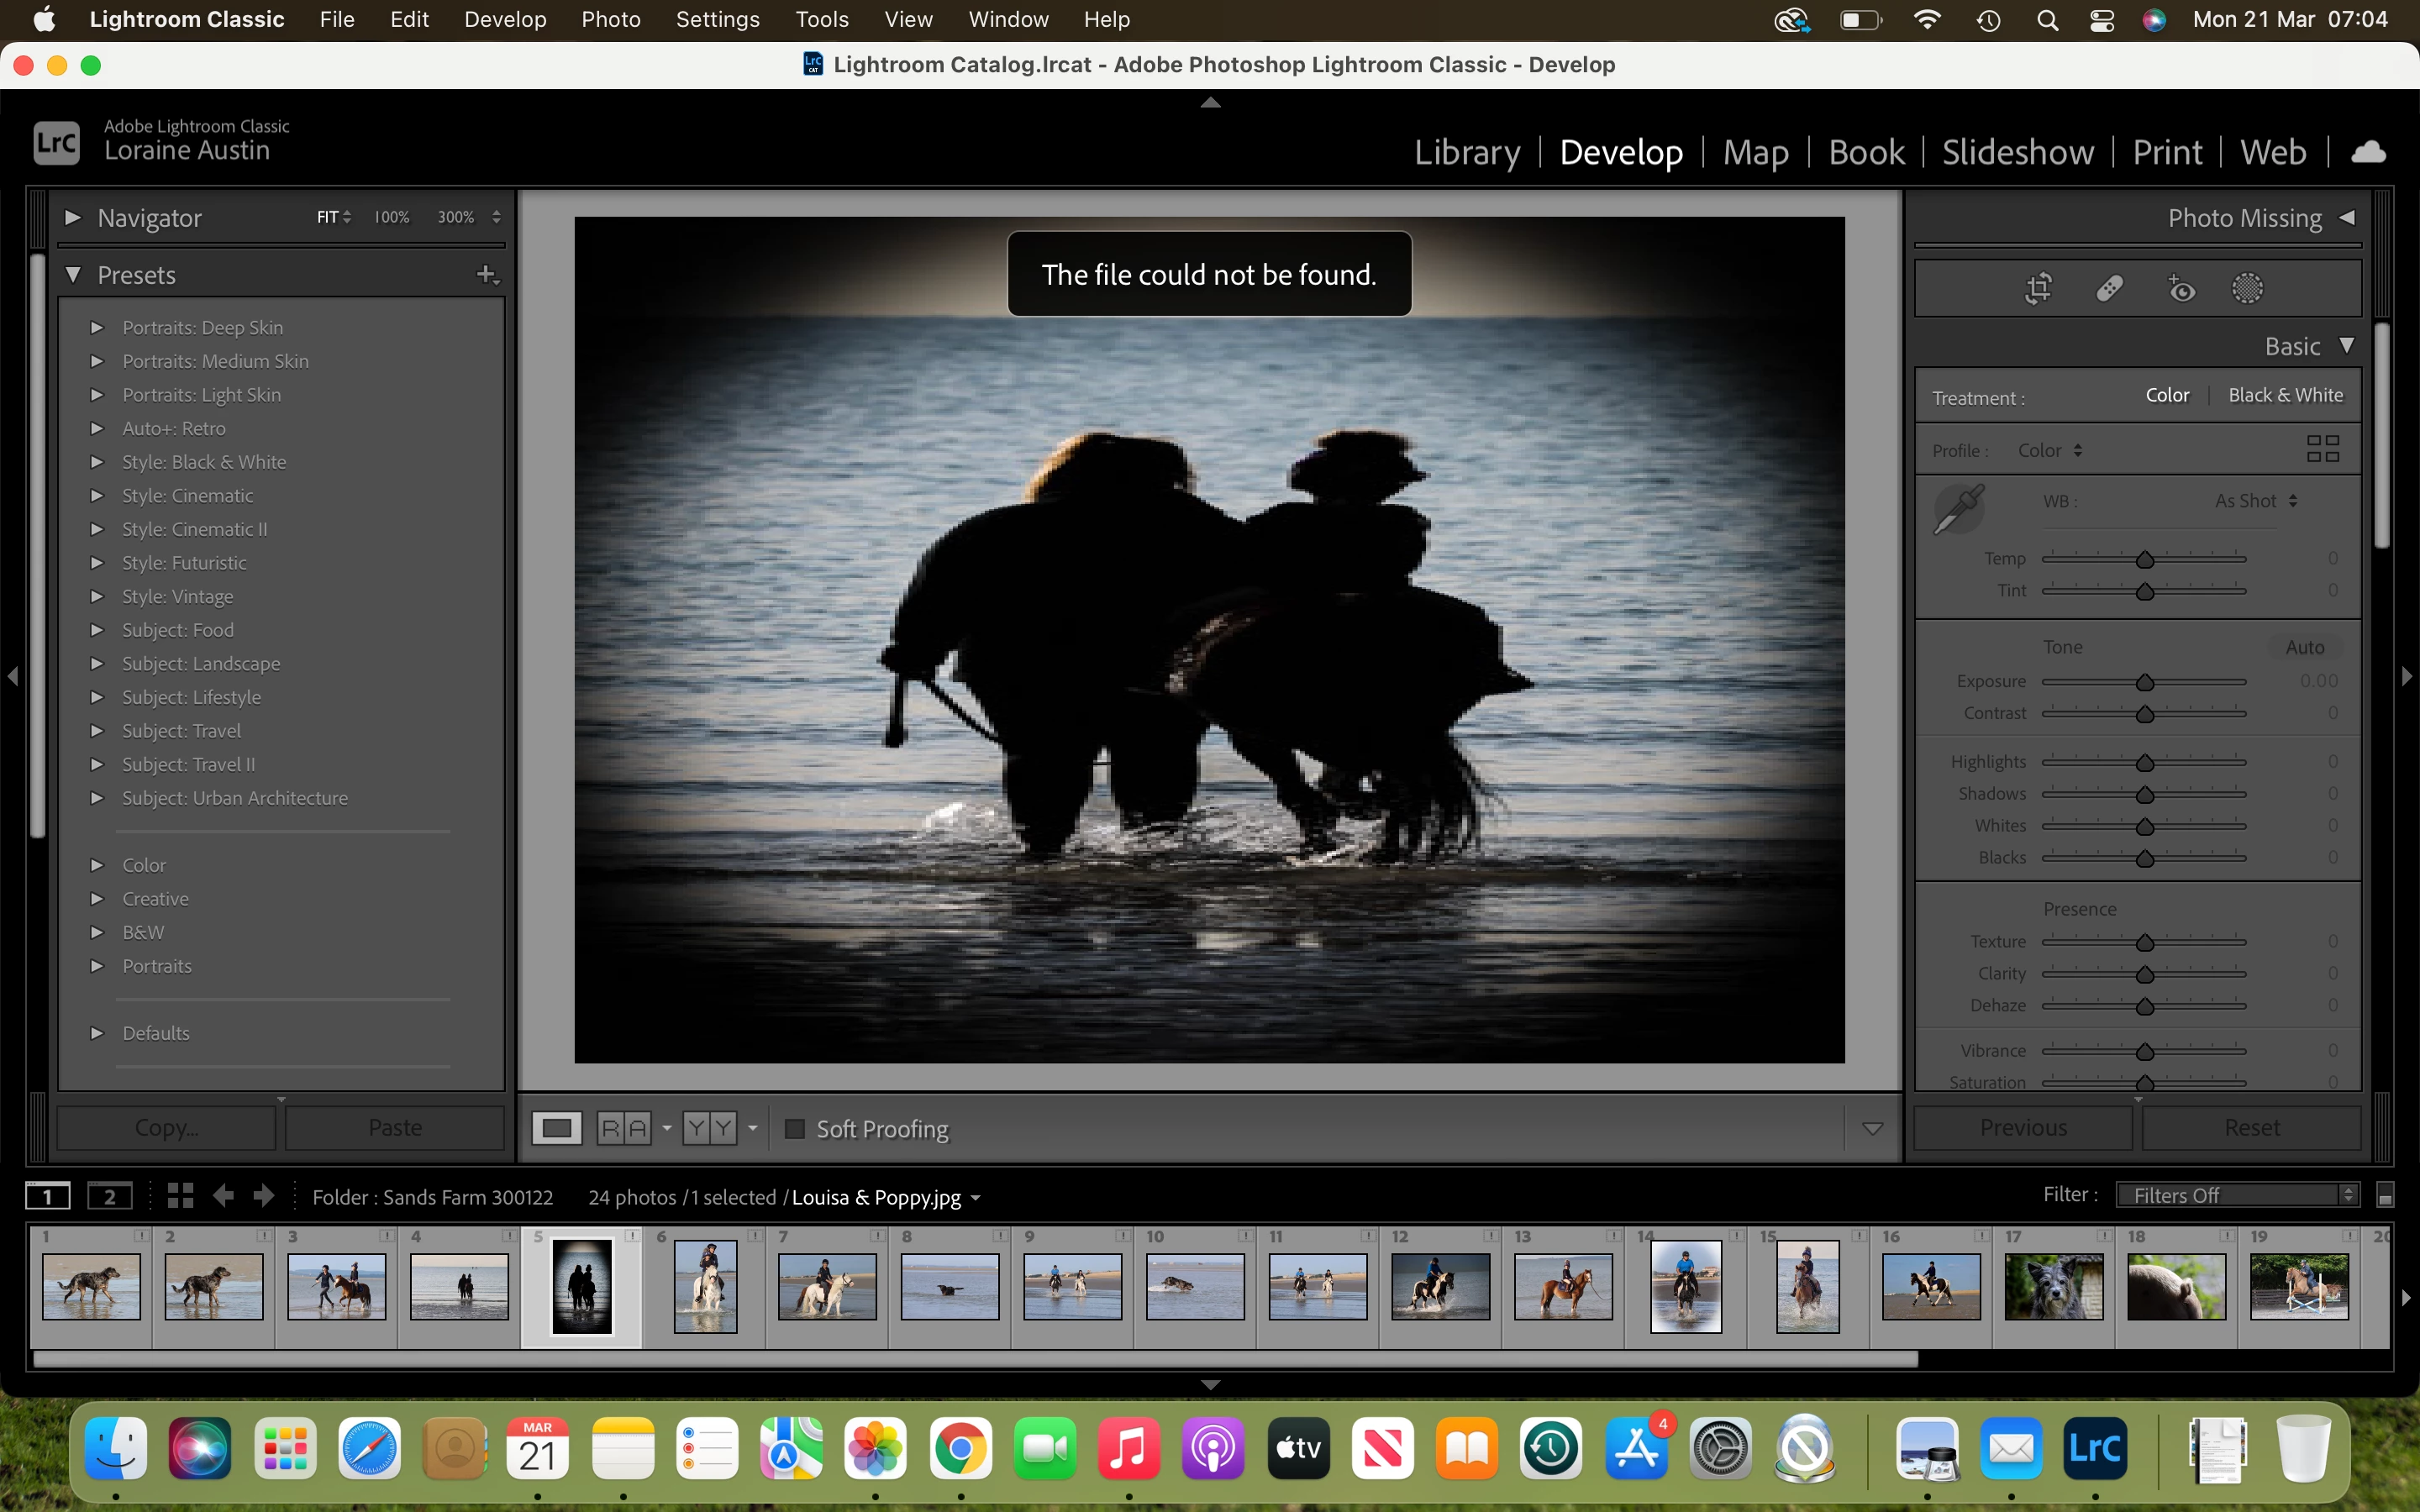Open the Profile Browser grid icon
This screenshot has width=2420, height=1512.
[2322, 448]
